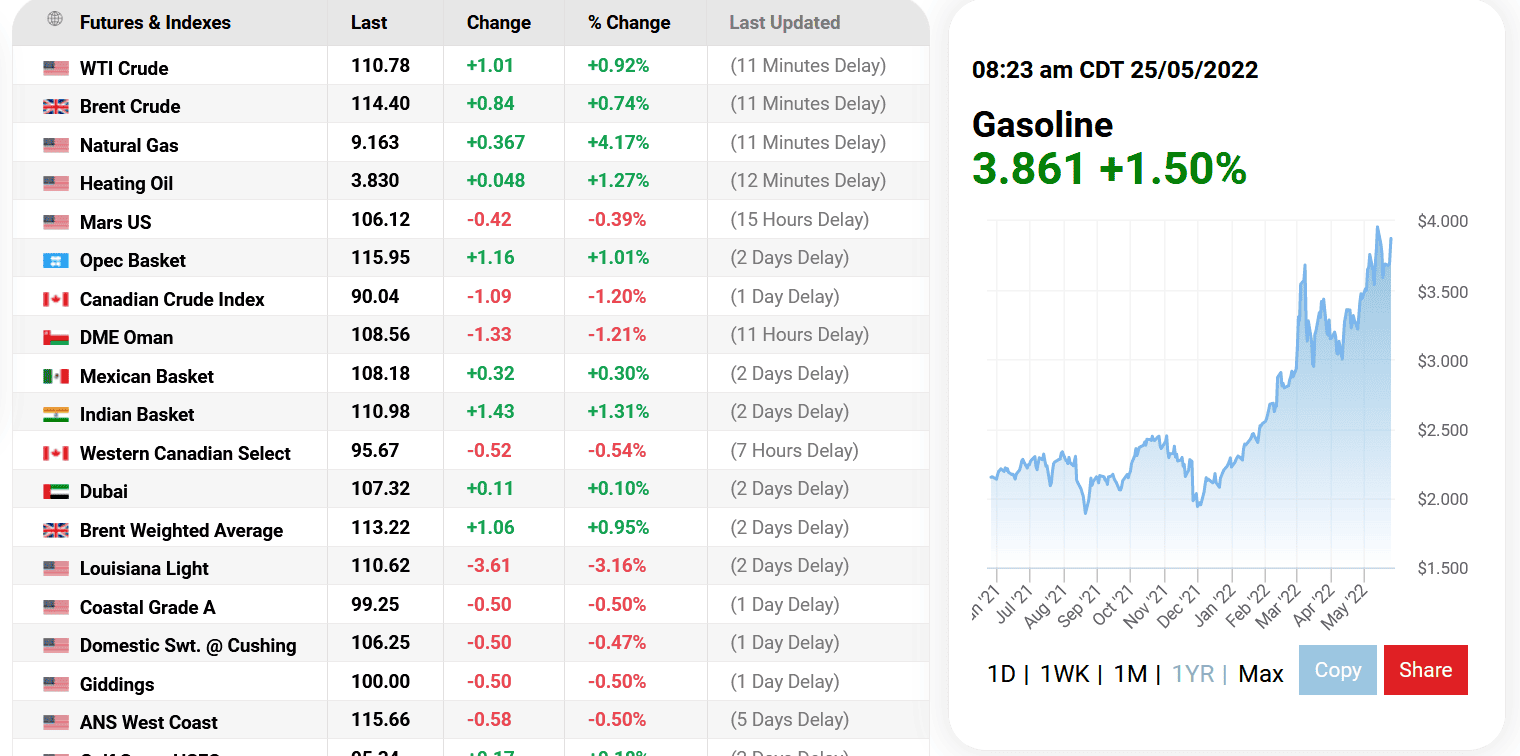1520x756 pixels.
Task: Click the UAE flag beside Dubai
Action: click(57, 489)
